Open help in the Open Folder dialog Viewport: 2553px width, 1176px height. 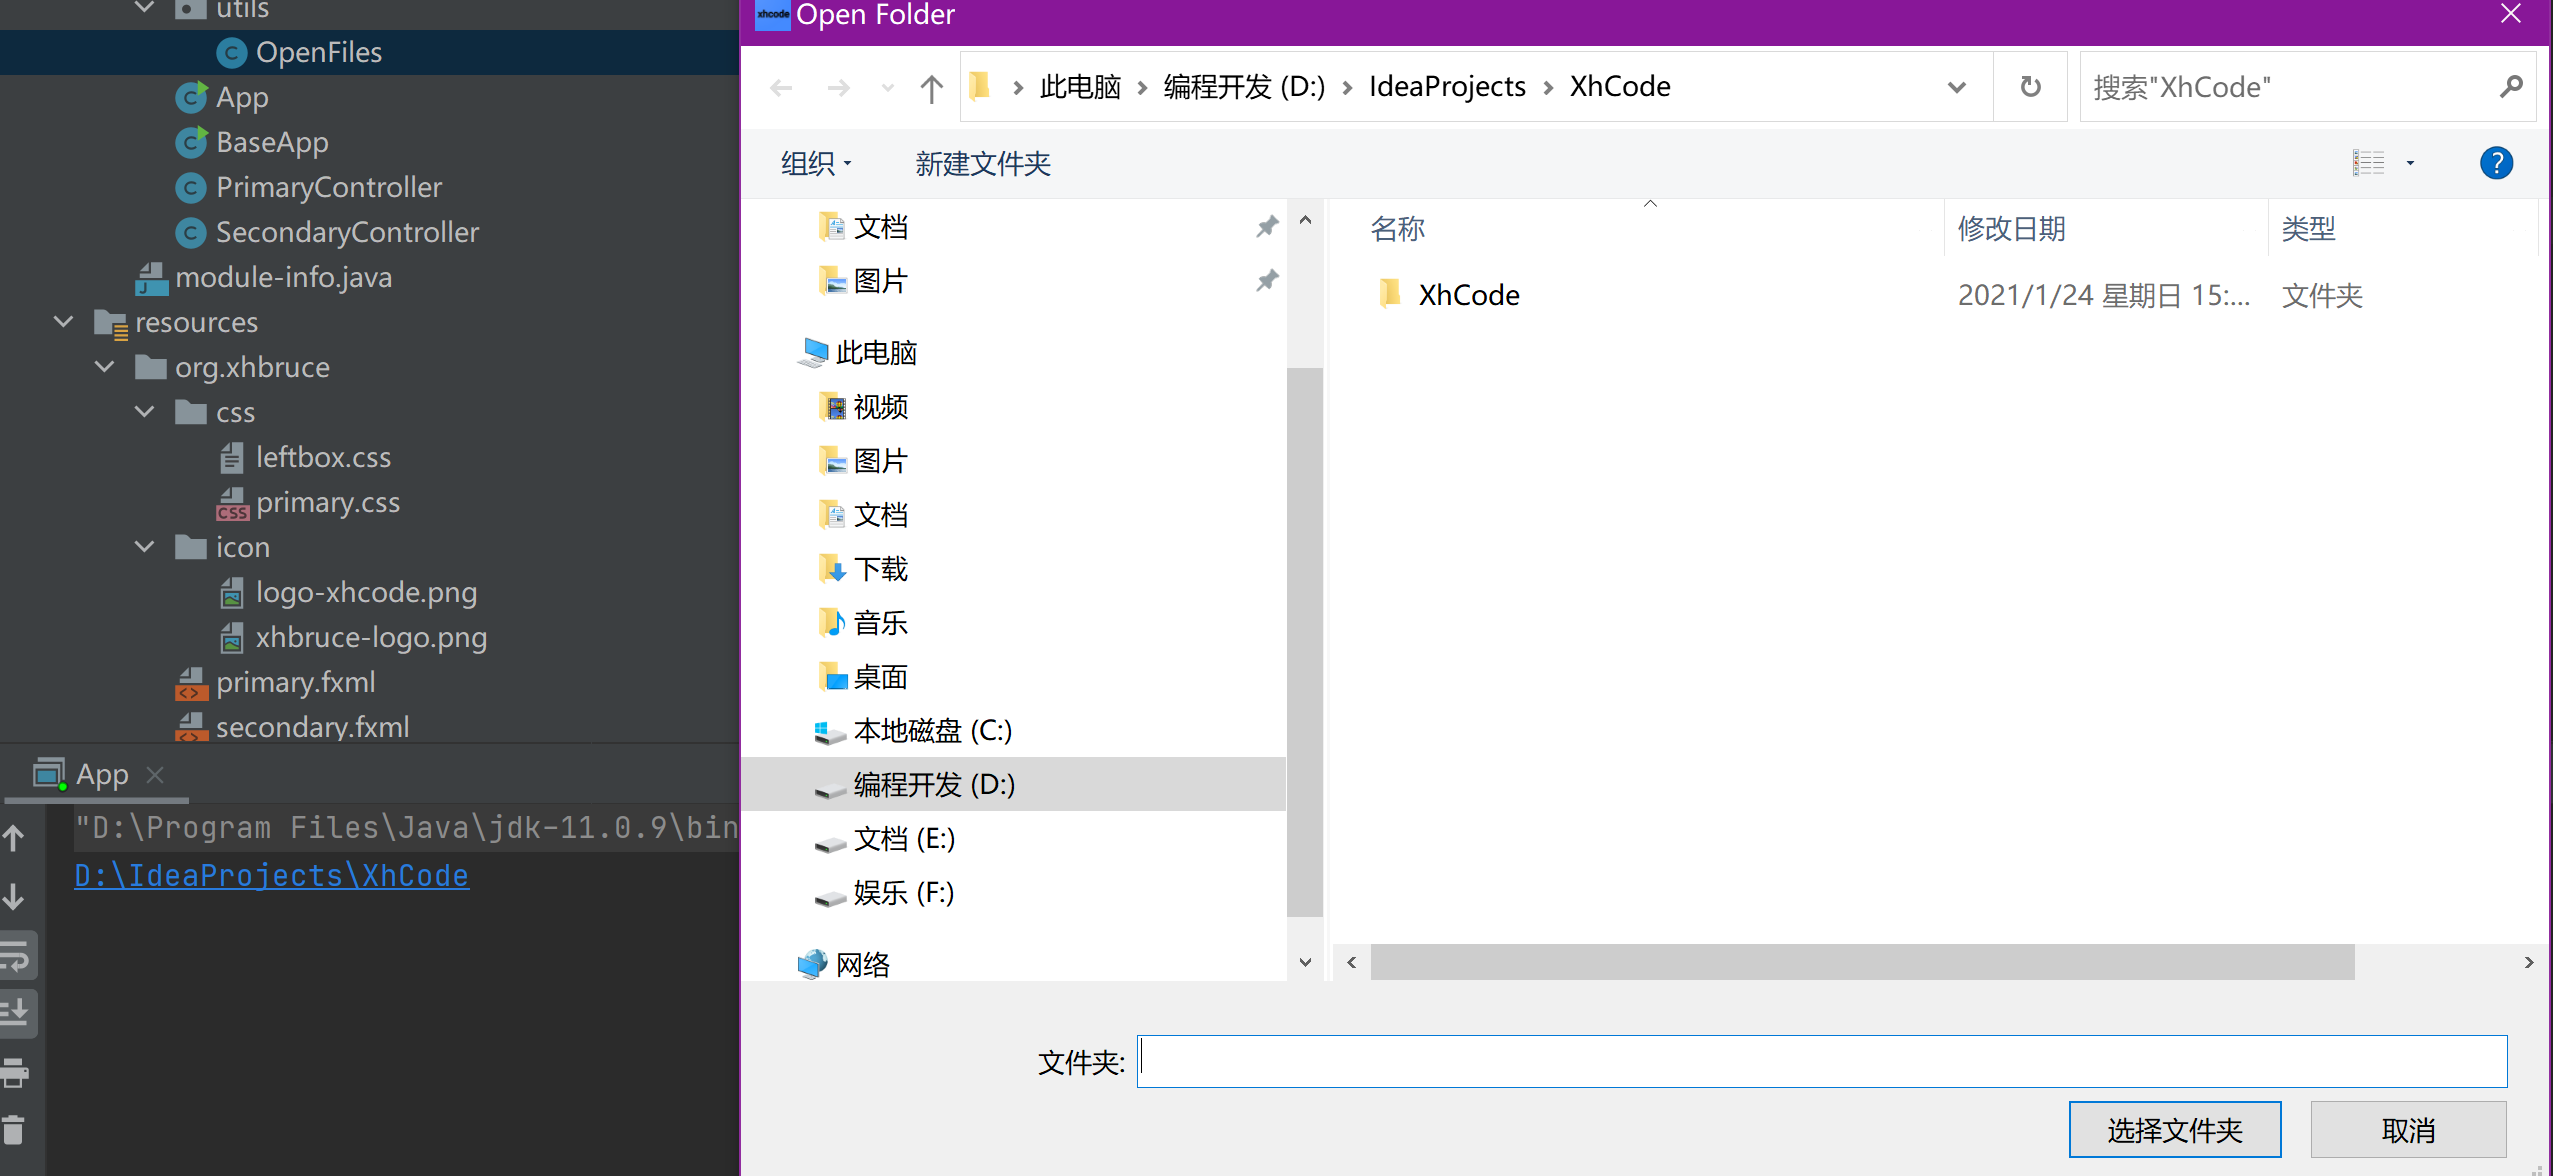coord(2496,162)
